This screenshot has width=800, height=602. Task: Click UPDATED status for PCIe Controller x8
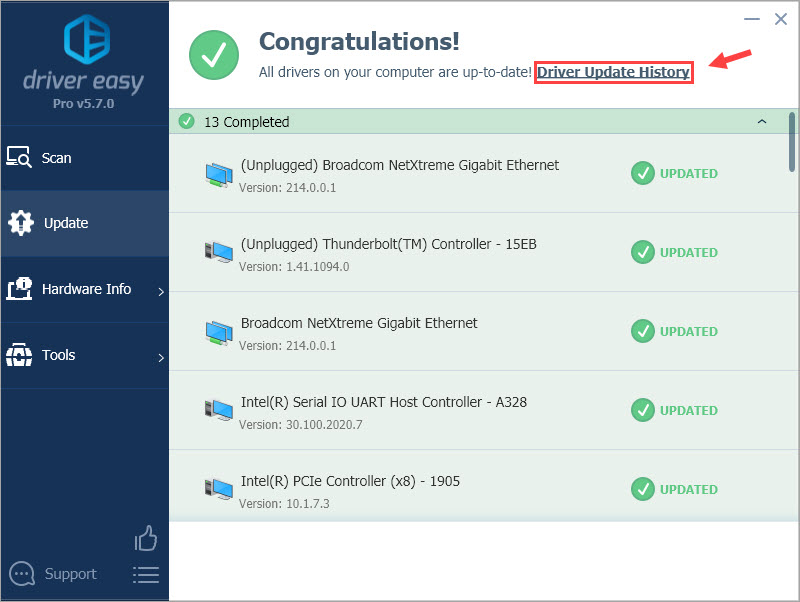tap(674, 490)
